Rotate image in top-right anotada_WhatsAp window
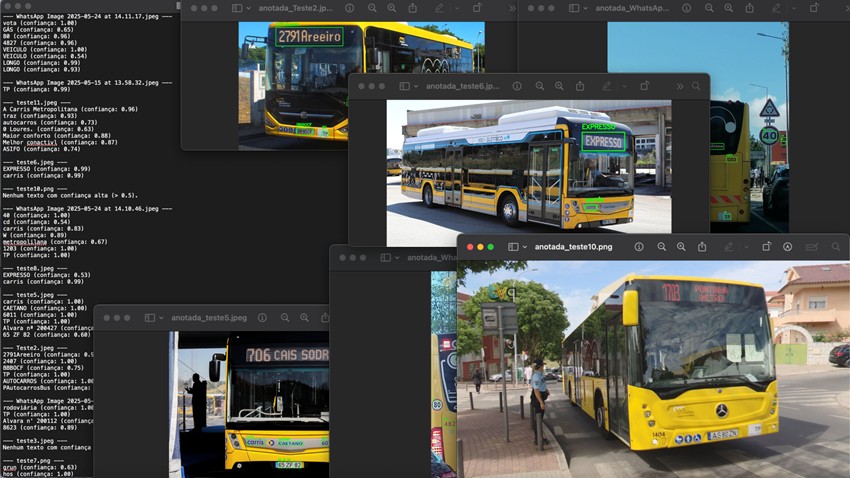 [814, 8]
